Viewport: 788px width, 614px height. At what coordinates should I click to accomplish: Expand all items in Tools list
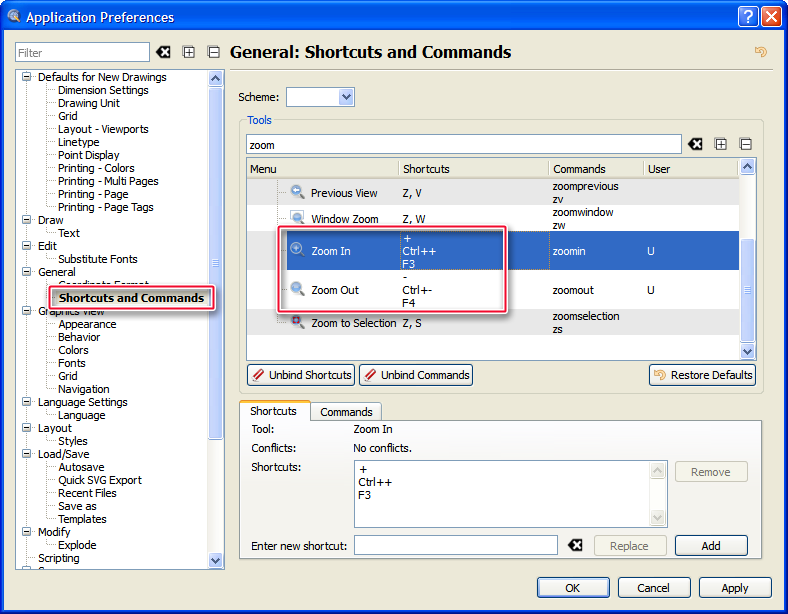coord(721,144)
